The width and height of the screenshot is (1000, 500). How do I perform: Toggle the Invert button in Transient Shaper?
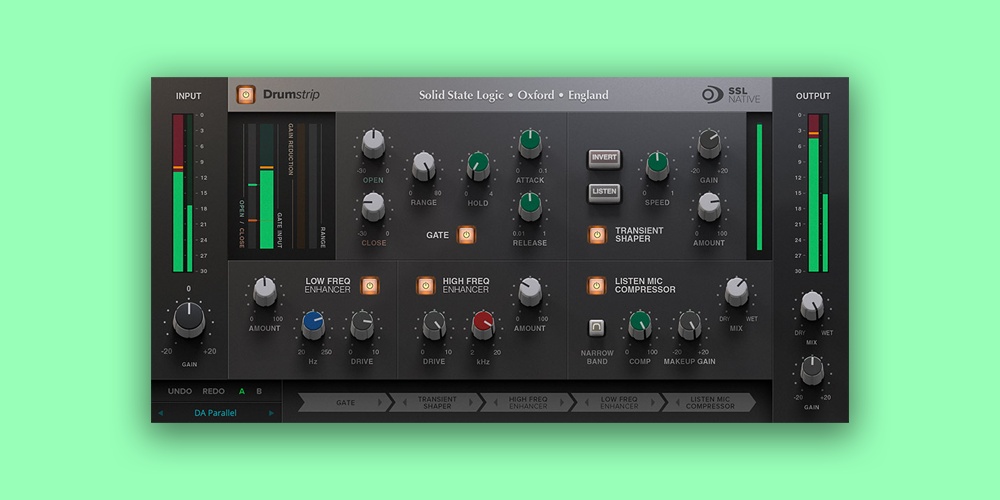pos(604,159)
